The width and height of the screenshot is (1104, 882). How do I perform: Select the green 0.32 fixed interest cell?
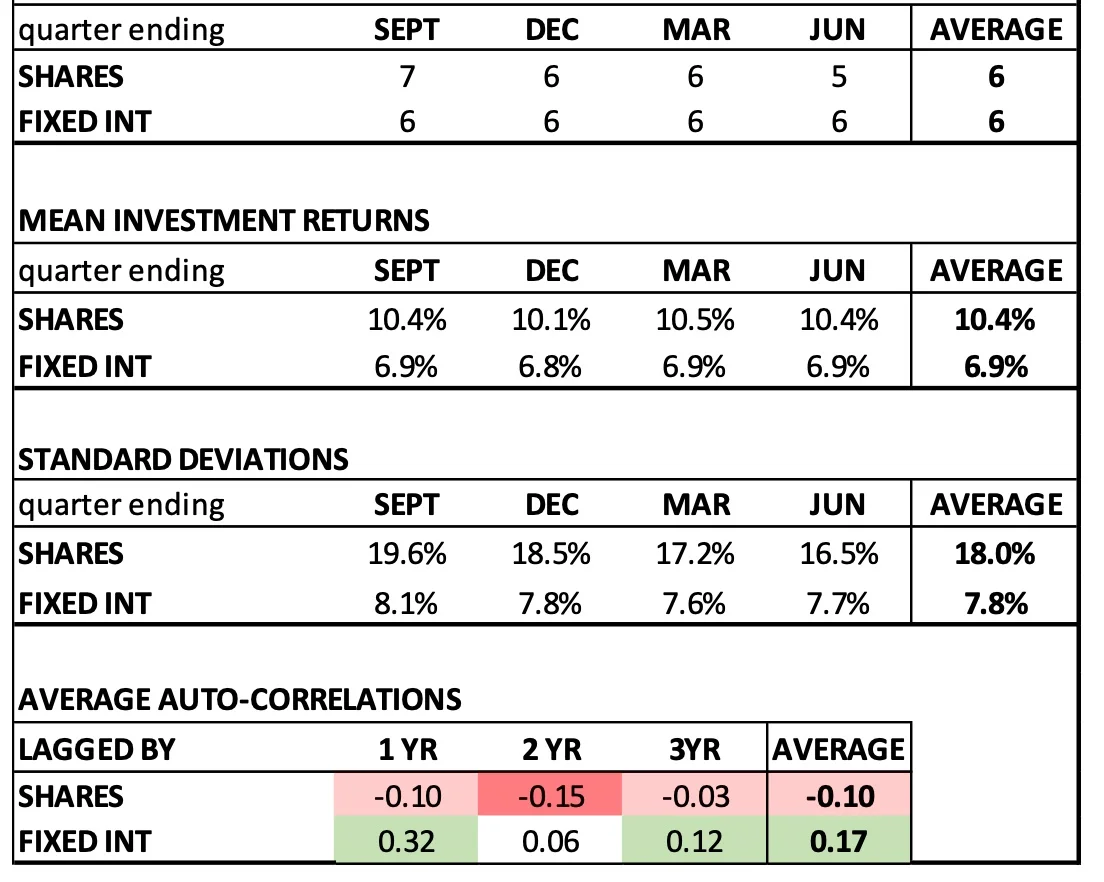coord(406,841)
